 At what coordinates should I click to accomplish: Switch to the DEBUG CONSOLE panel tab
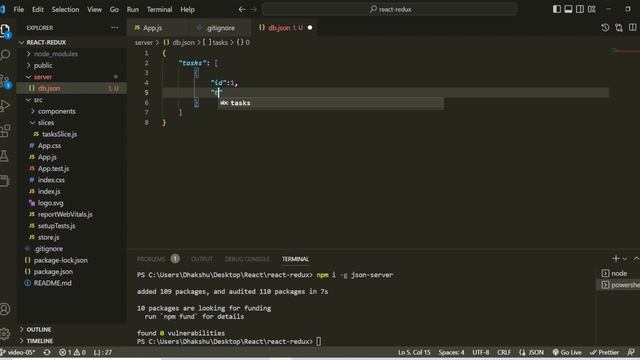click(x=247, y=259)
